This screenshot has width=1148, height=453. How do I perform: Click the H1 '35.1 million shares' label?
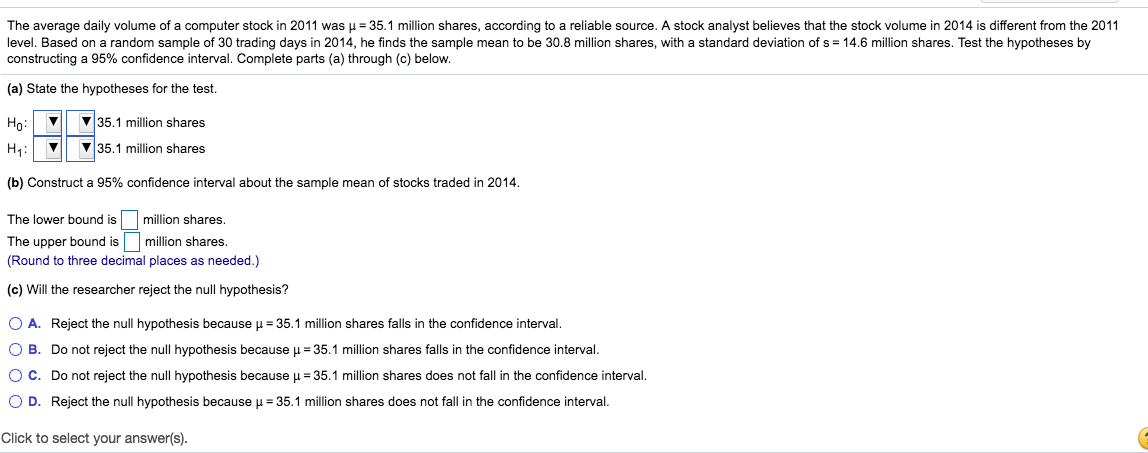point(151,149)
